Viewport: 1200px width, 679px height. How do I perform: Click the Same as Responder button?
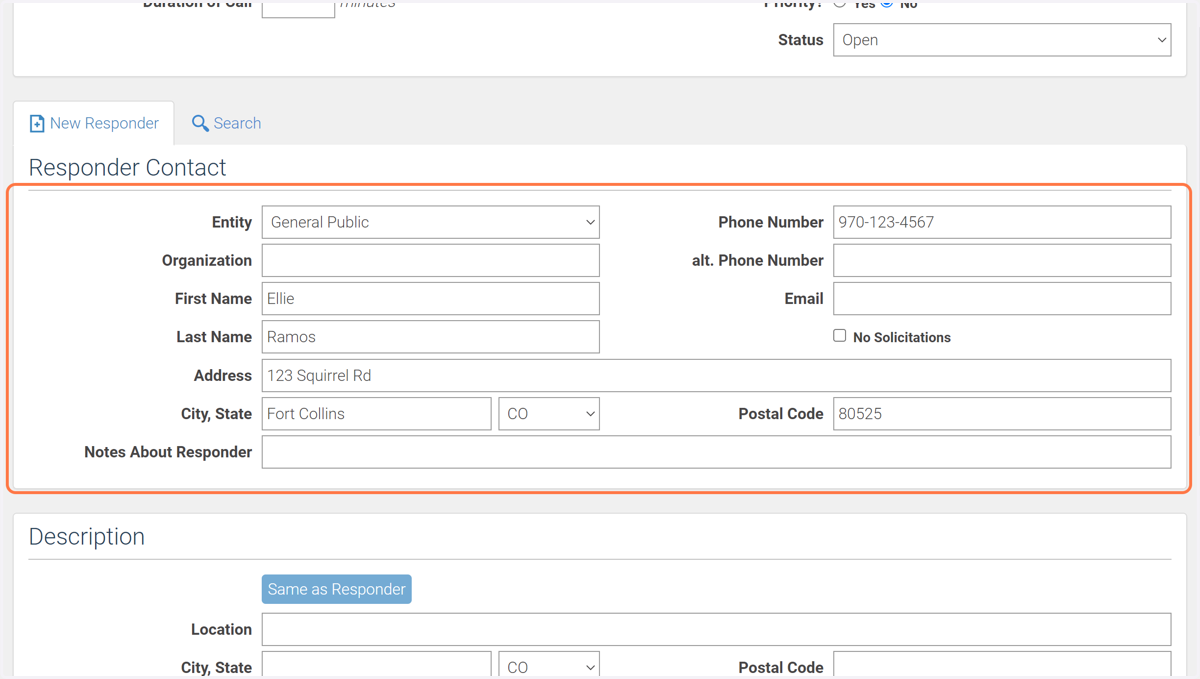pos(337,589)
